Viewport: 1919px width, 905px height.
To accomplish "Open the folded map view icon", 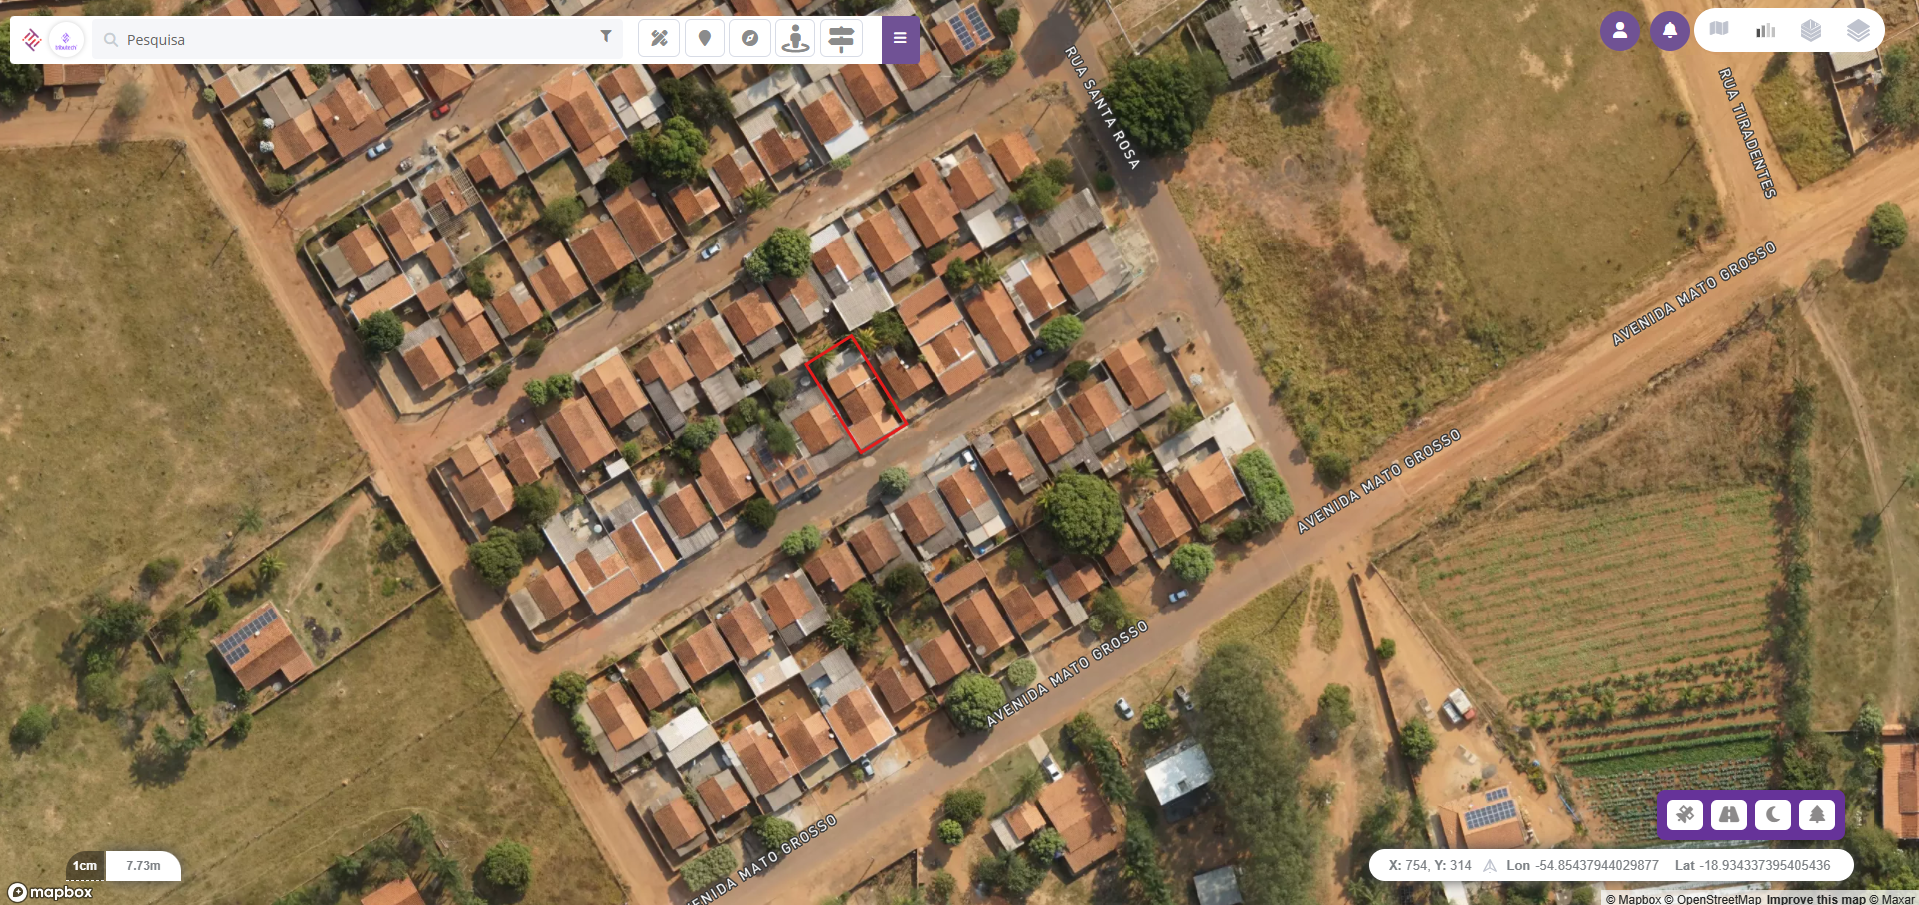I will point(1719,29).
